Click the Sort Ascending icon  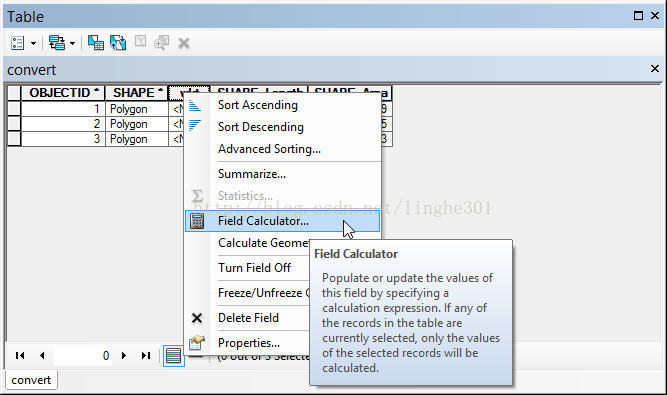(x=195, y=105)
